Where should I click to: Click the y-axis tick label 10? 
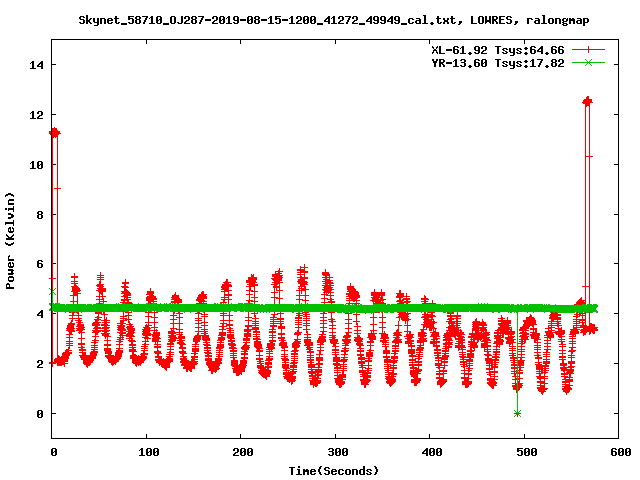coord(36,165)
